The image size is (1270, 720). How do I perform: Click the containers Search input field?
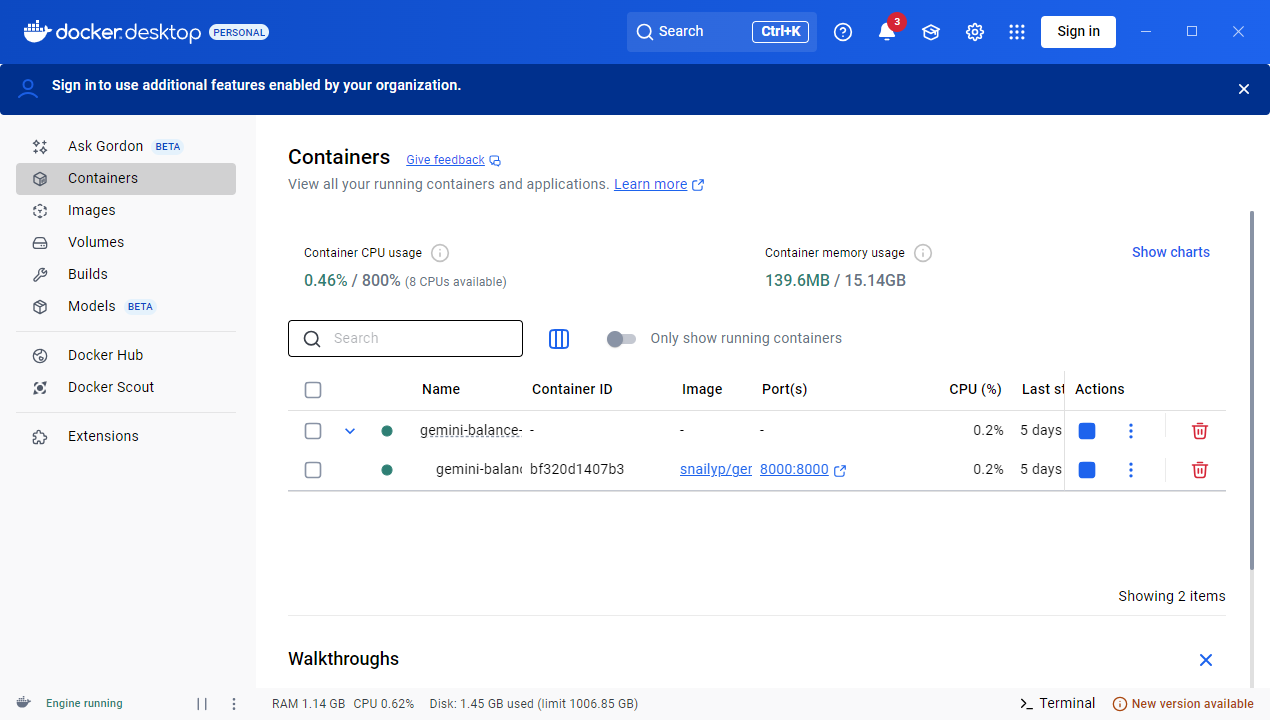[405, 339]
